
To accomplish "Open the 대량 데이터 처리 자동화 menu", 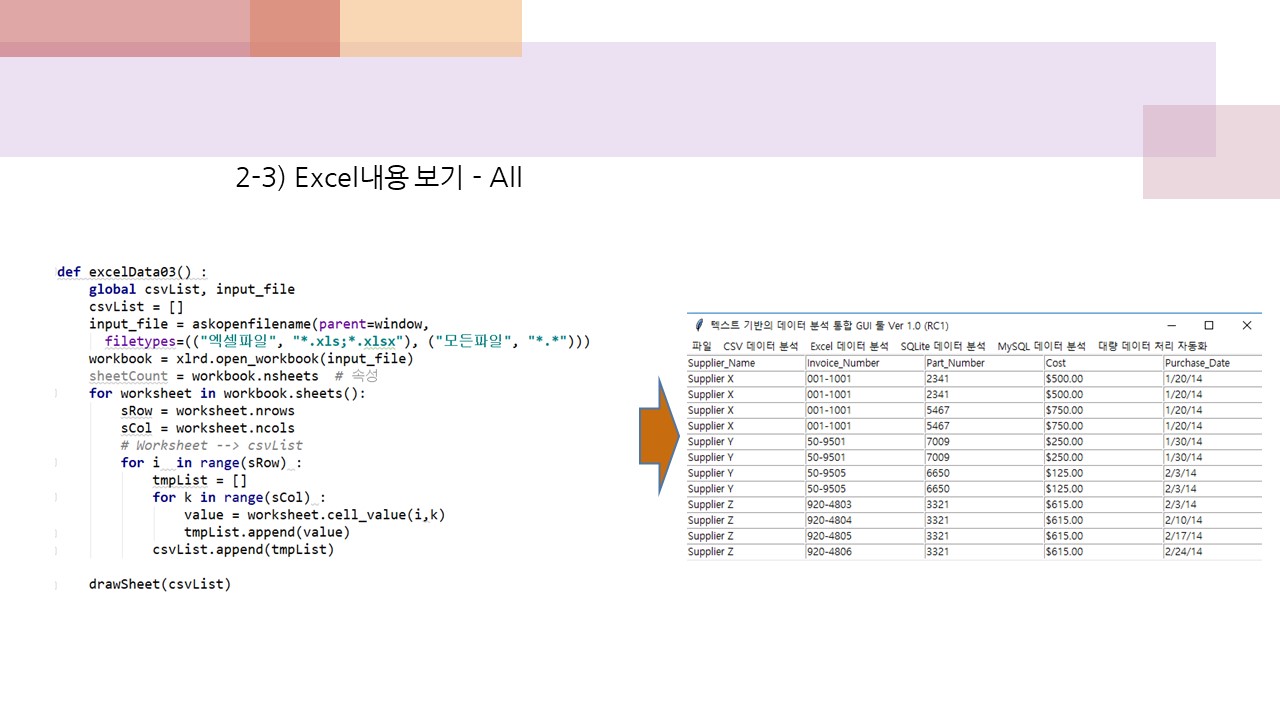I will pos(1153,346).
